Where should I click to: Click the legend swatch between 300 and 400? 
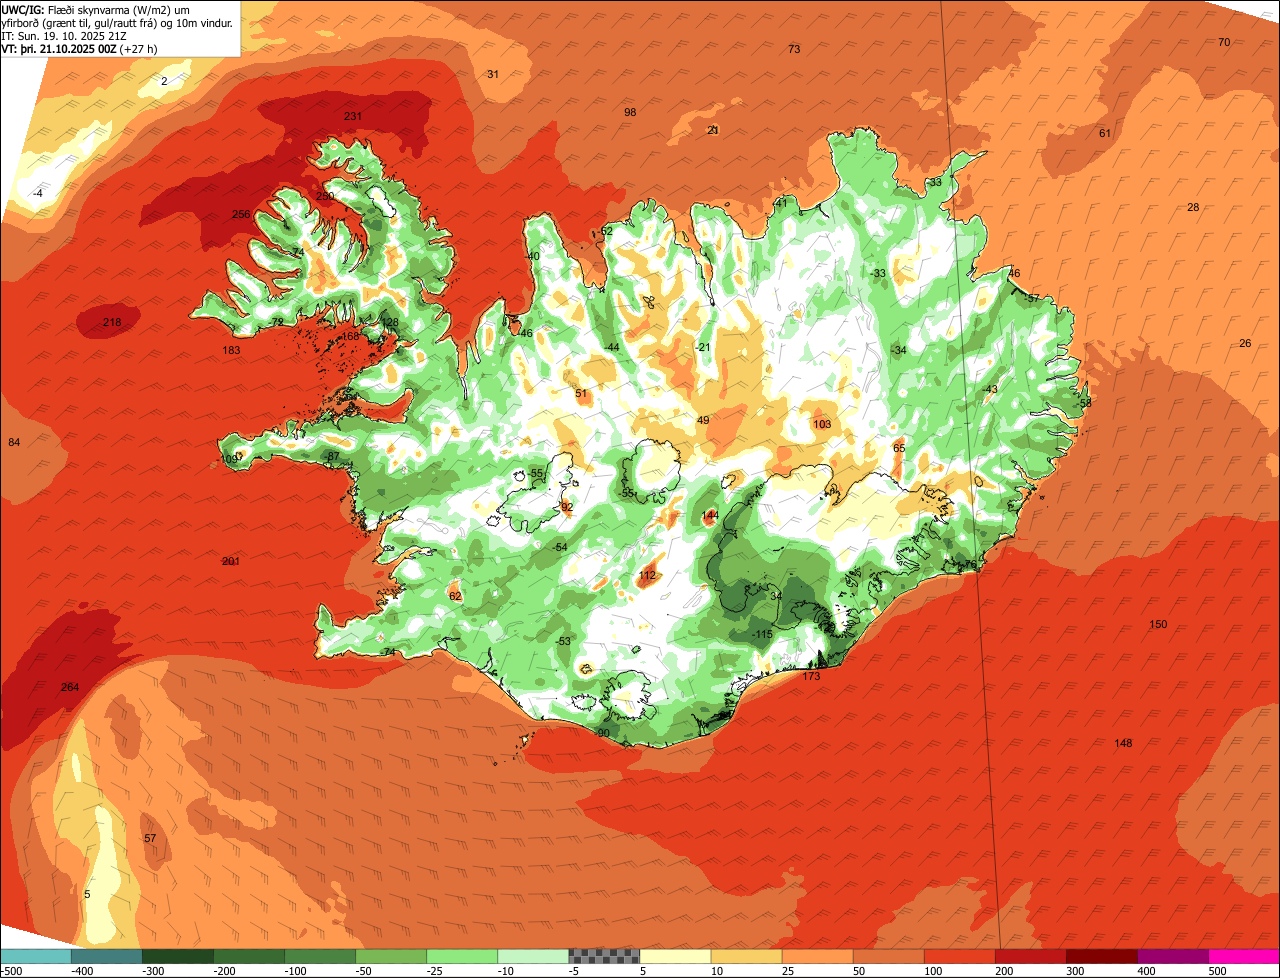[1101, 956]
